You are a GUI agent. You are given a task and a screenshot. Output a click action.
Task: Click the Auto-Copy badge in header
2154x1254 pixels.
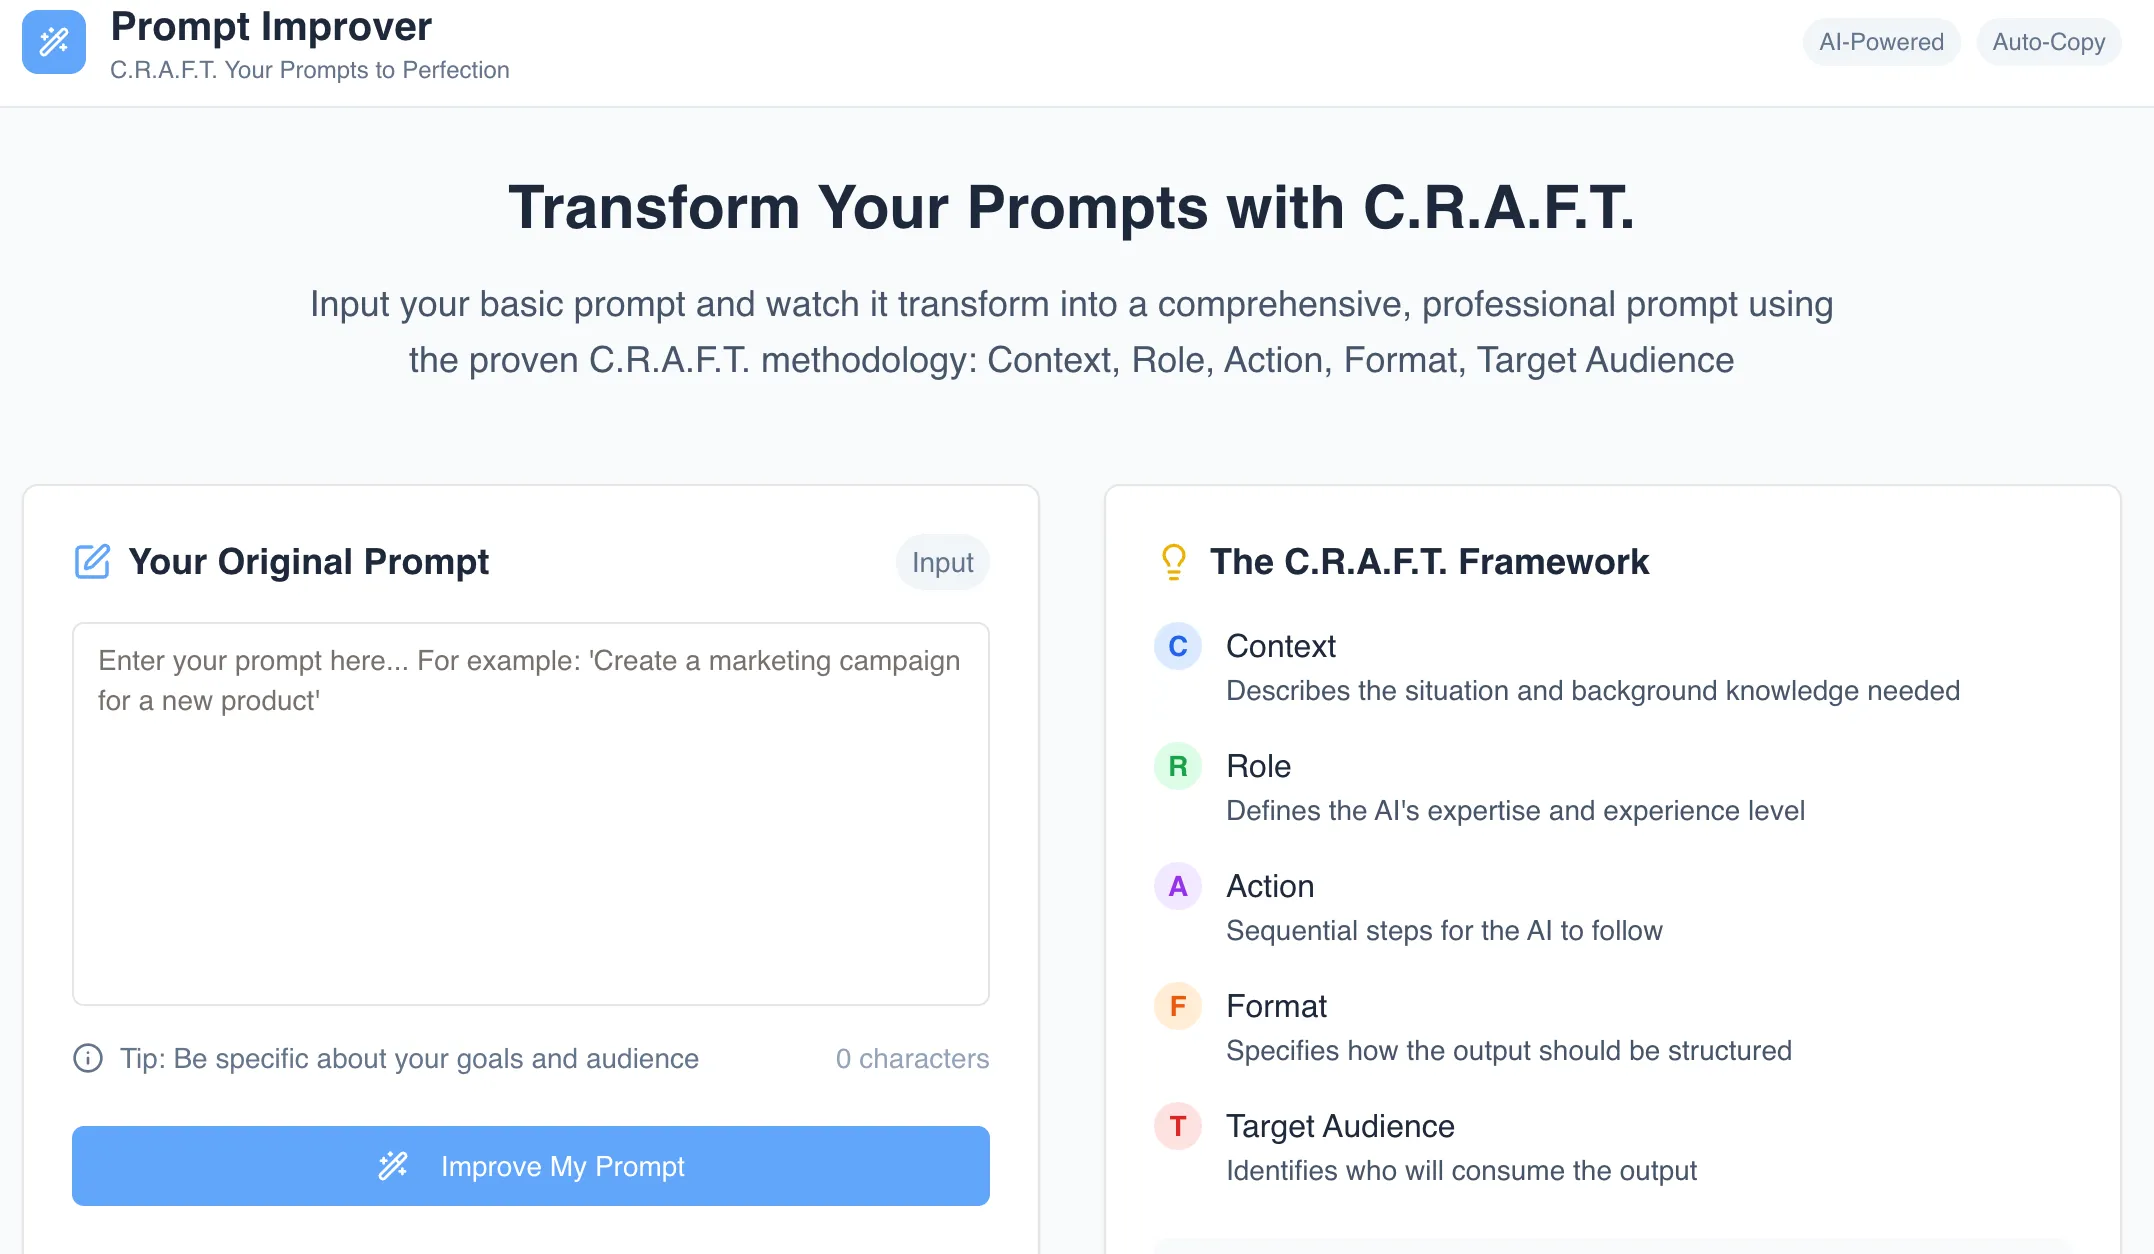point(2049,42)
